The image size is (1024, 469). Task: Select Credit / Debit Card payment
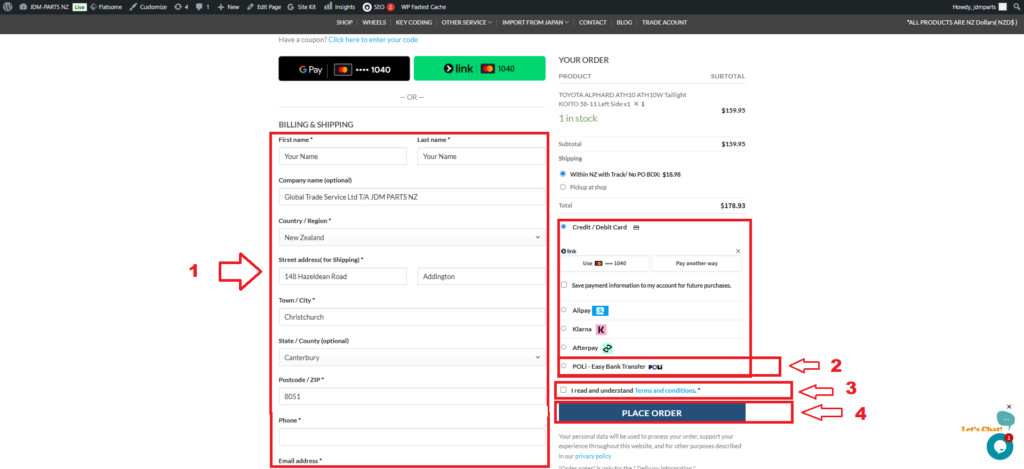[x=563, y=227]
